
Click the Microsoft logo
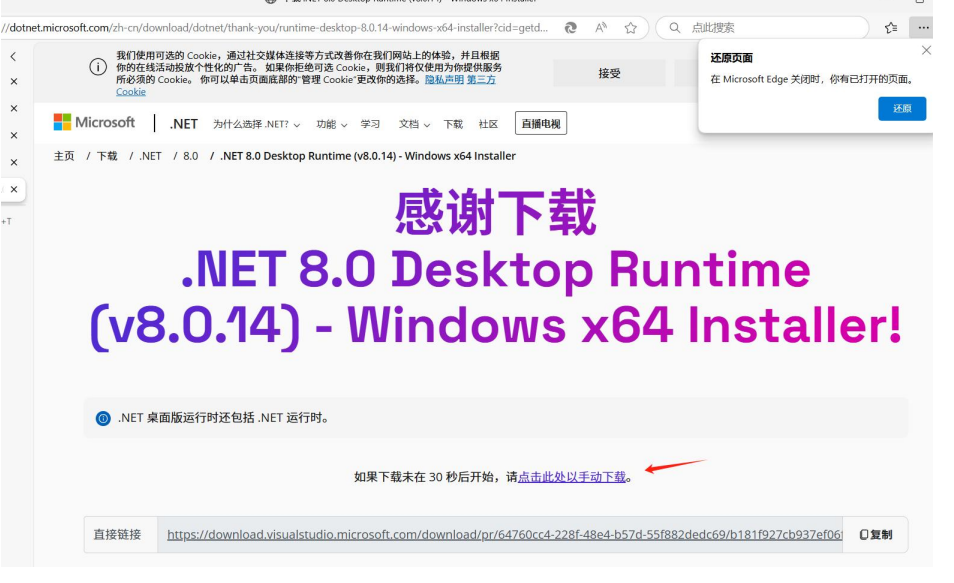[x=94, y=122]
